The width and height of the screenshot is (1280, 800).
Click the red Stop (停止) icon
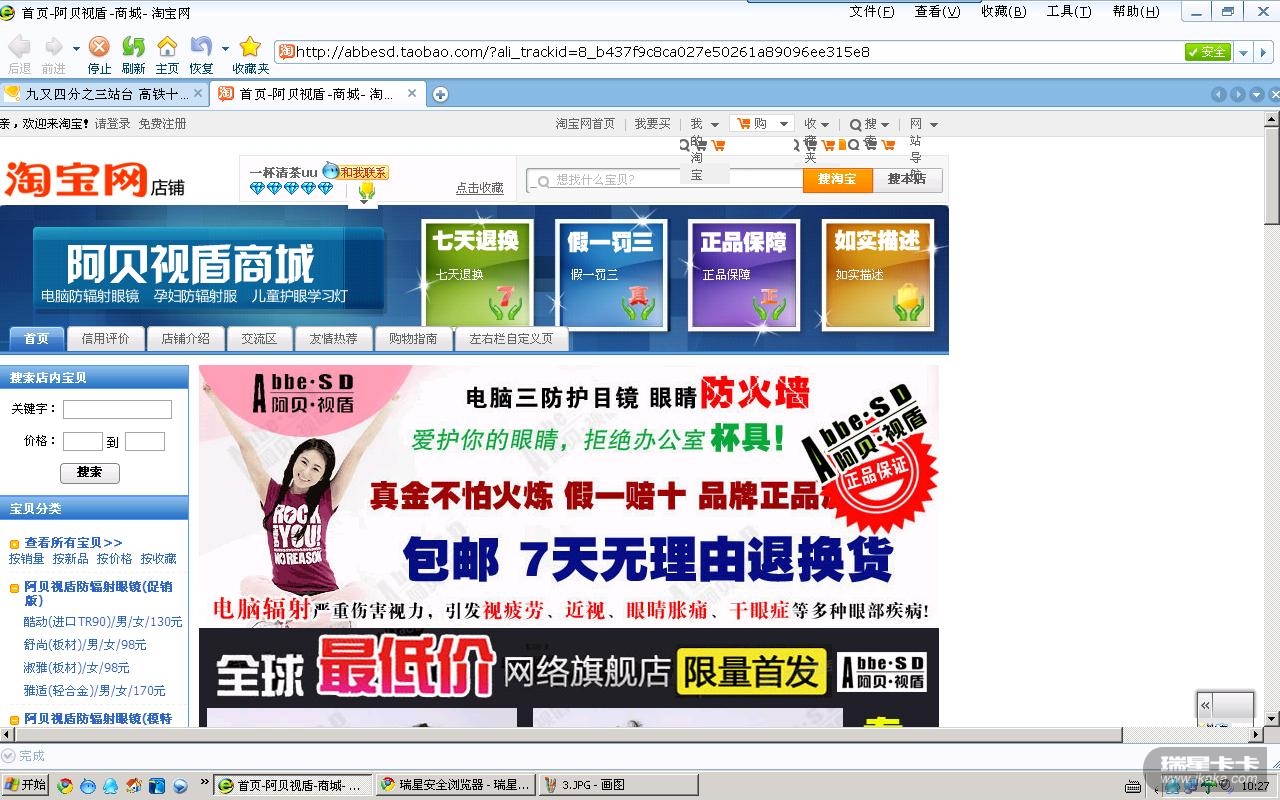pyautogui.click(x=99, y=47)
